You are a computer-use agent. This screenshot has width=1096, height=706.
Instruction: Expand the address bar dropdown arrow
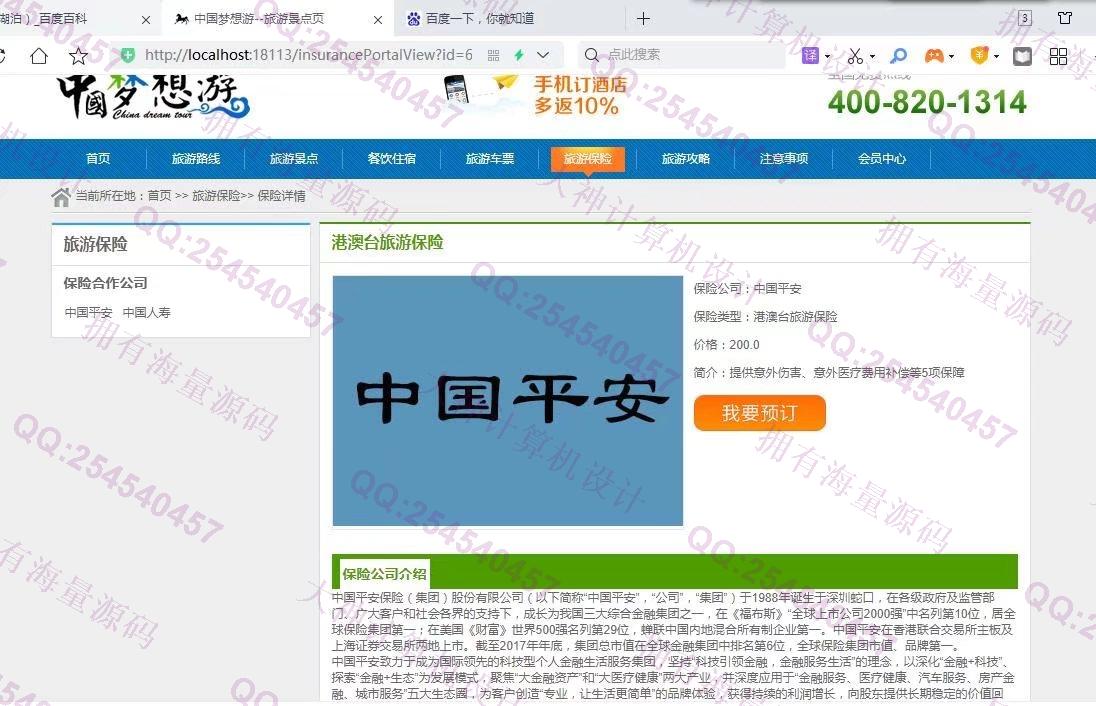(x=543, y=55)
